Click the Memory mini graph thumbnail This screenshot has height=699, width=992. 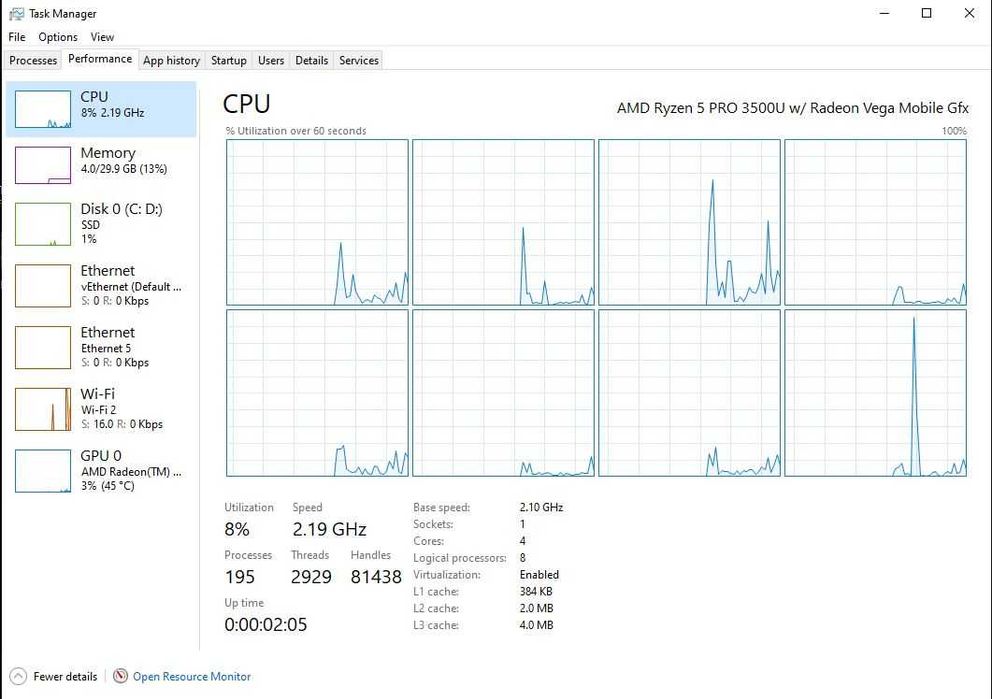point(42,165)
